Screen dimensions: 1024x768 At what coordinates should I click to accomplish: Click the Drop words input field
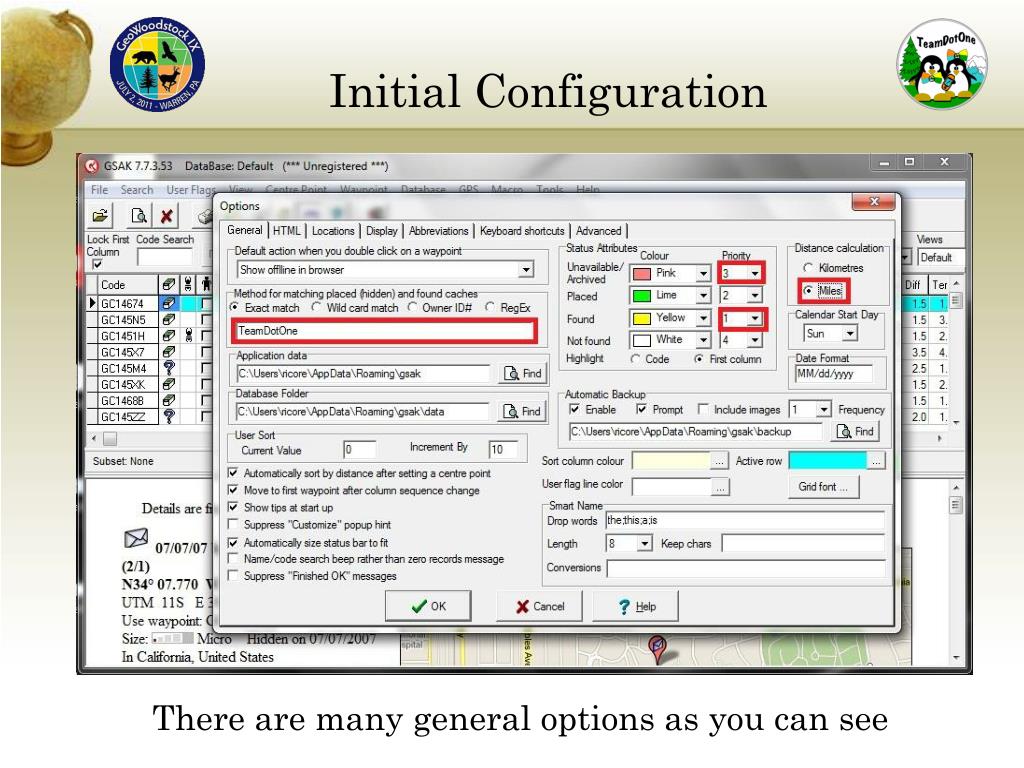[x=745, y=520]
